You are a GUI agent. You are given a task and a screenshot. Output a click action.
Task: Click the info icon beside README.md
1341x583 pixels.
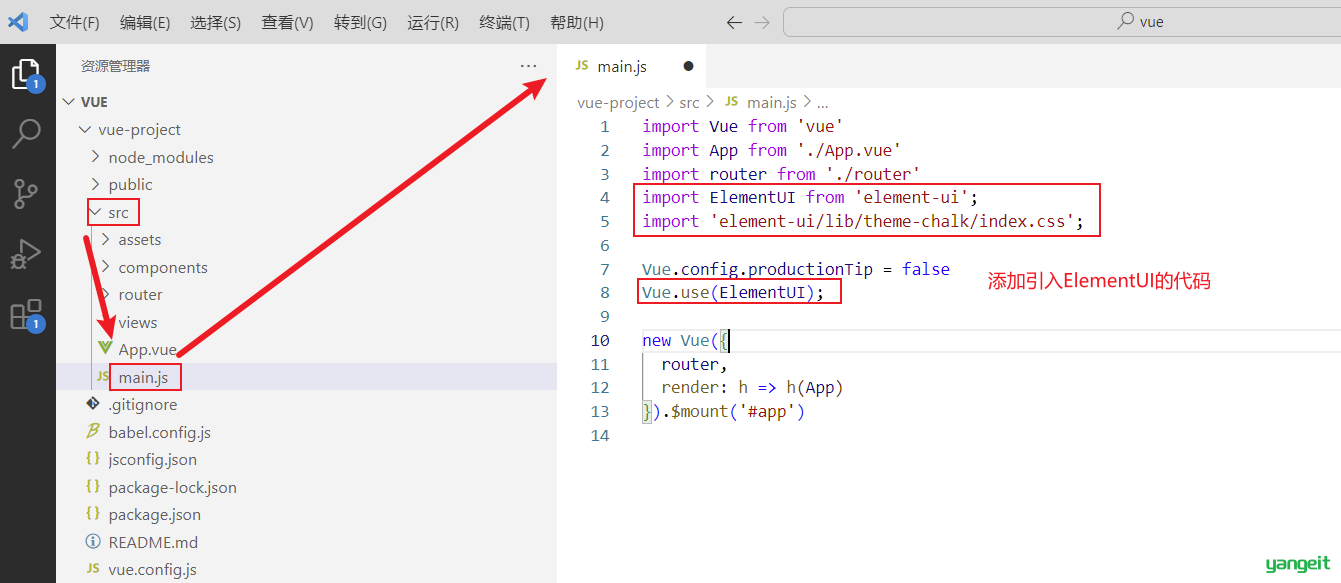coord(93,542)
